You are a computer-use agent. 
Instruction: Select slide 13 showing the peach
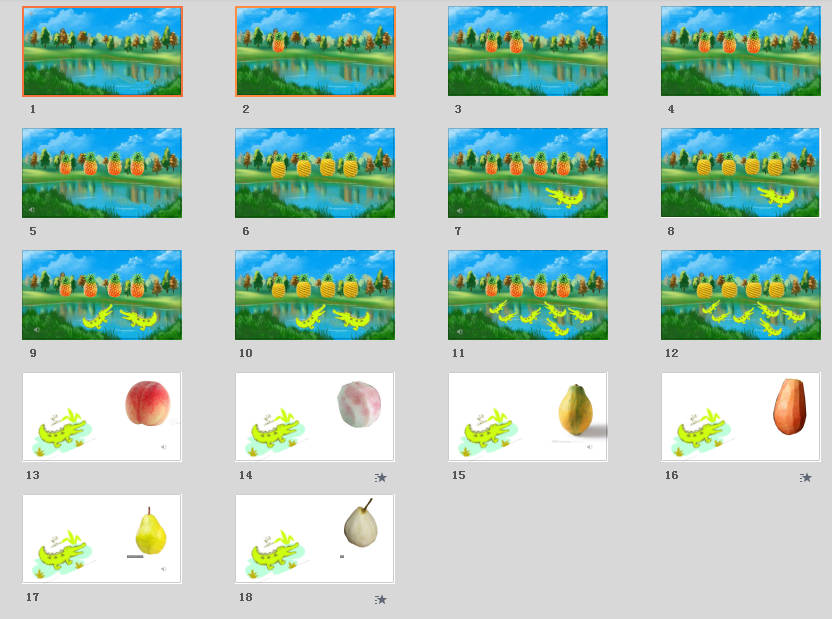click(102, 417)
